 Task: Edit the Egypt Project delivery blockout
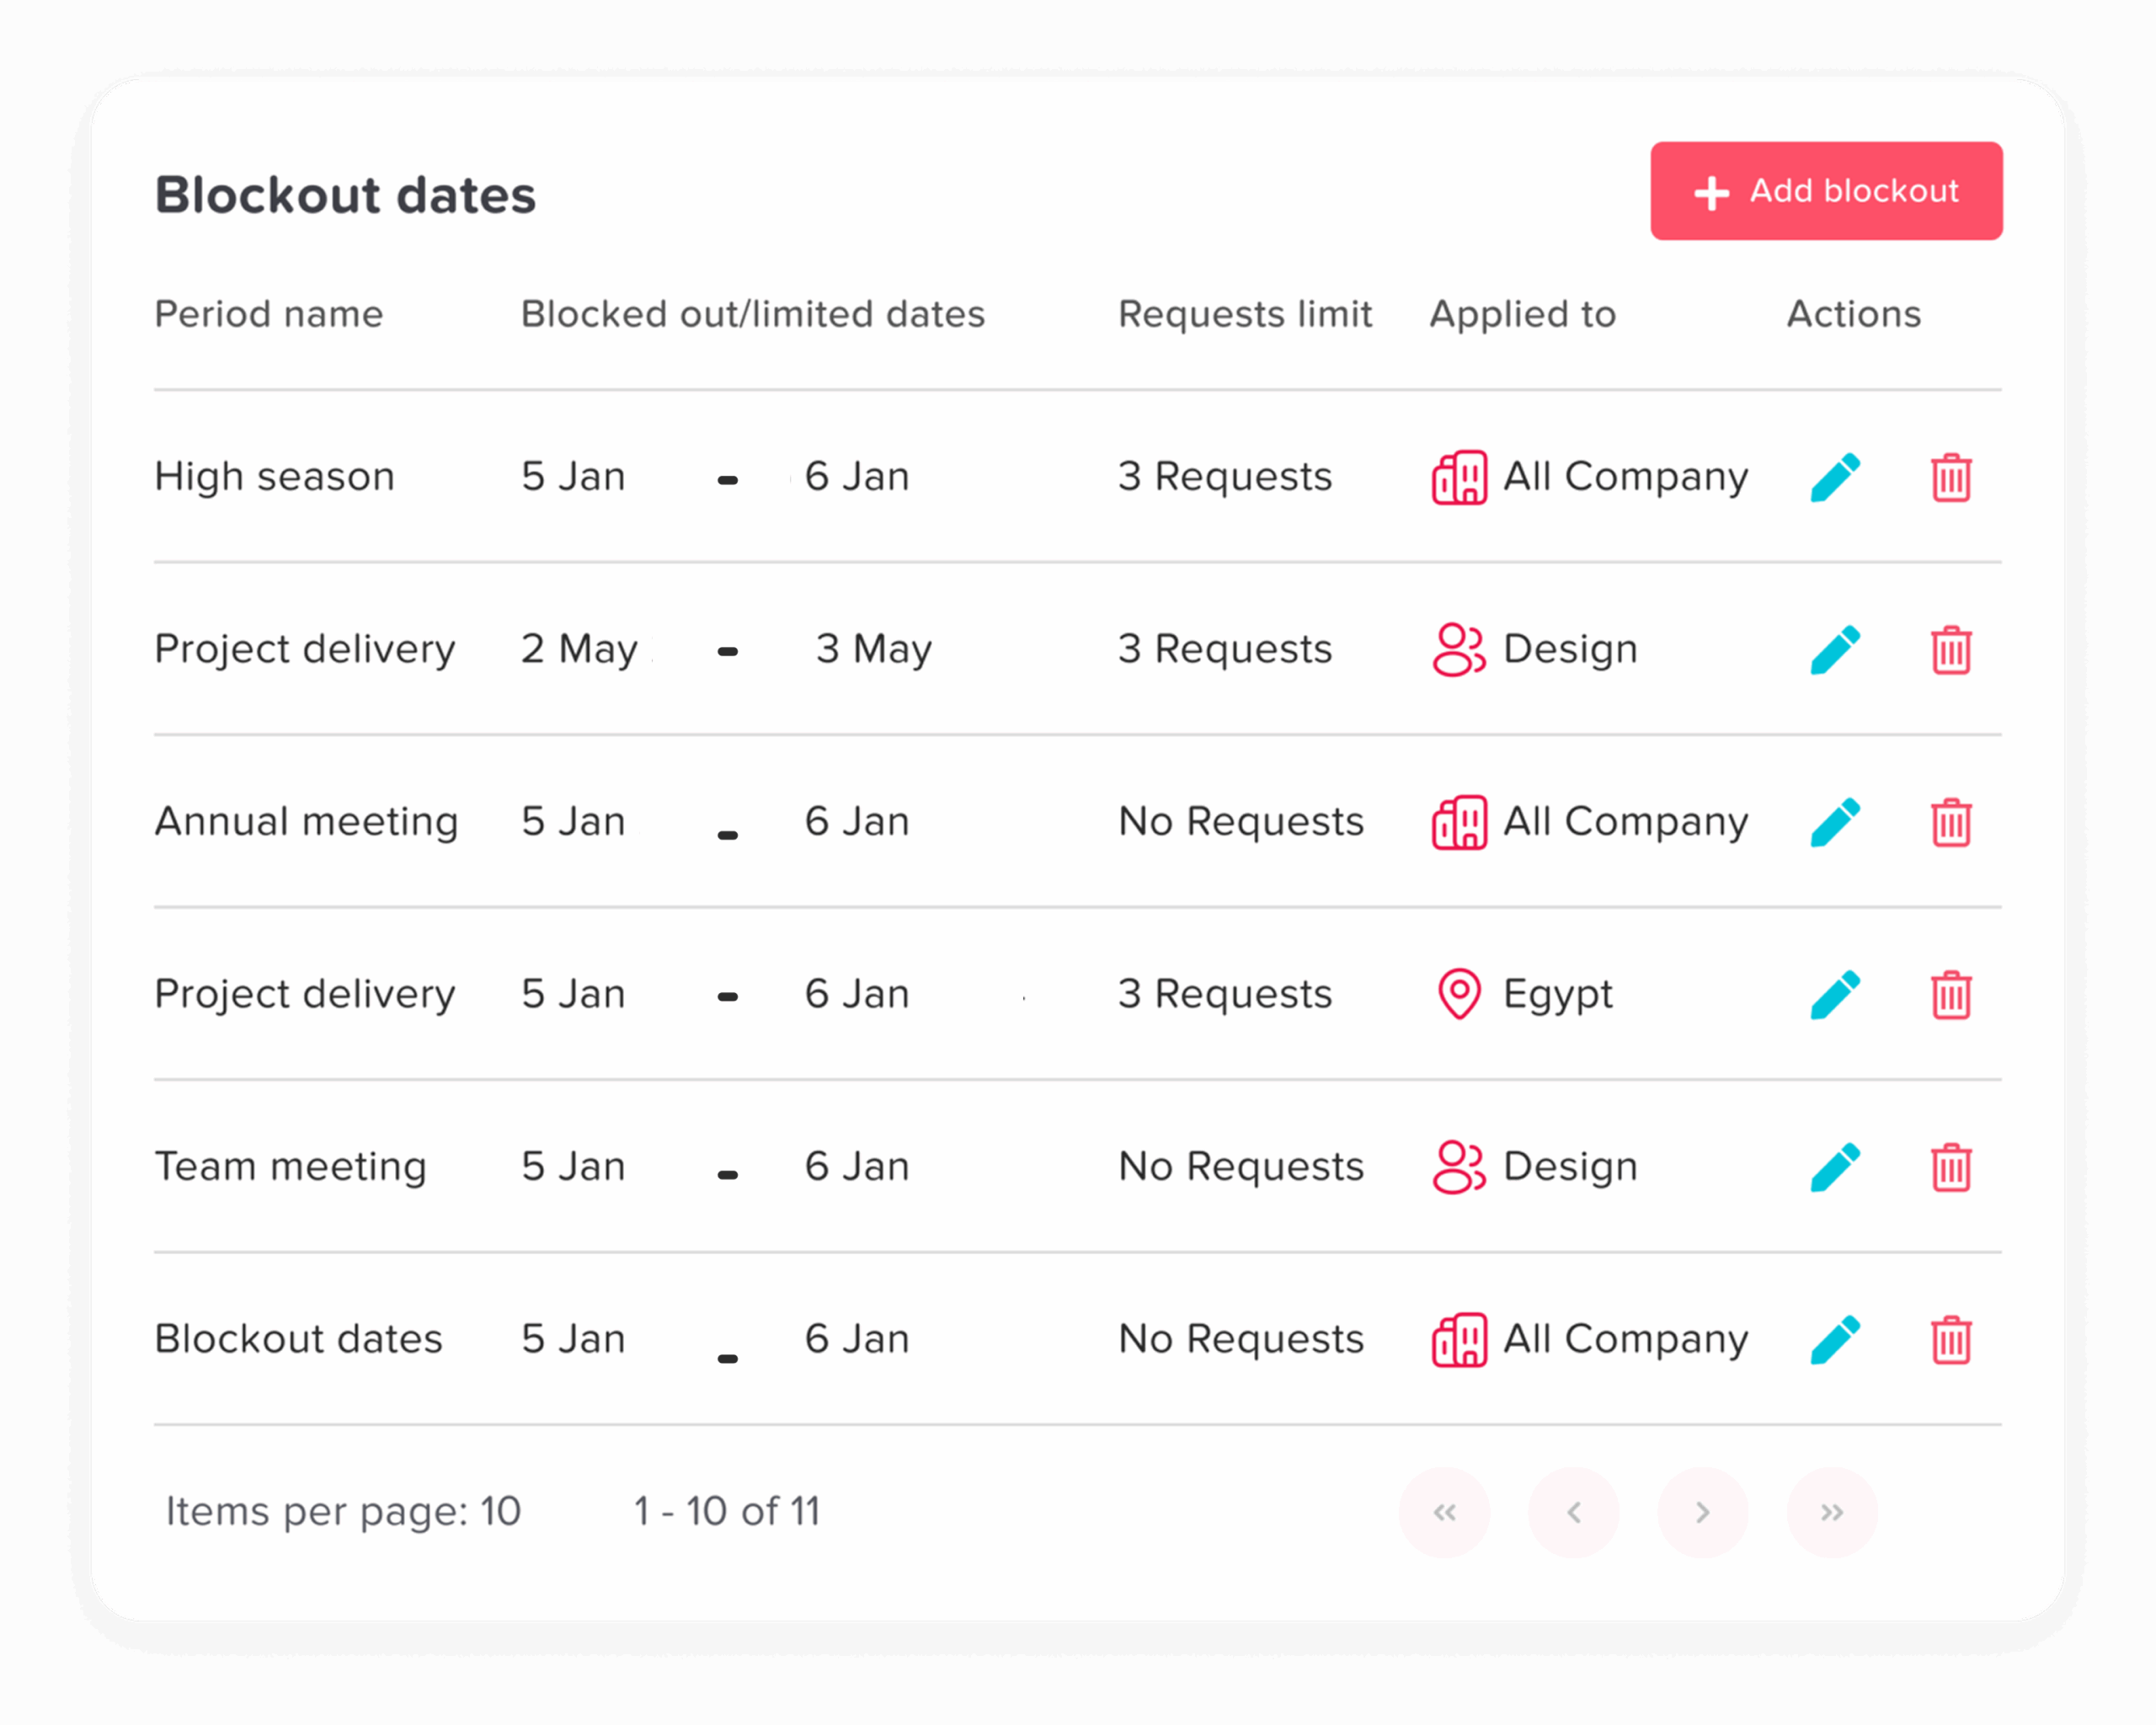click(x=1835, y=995)
